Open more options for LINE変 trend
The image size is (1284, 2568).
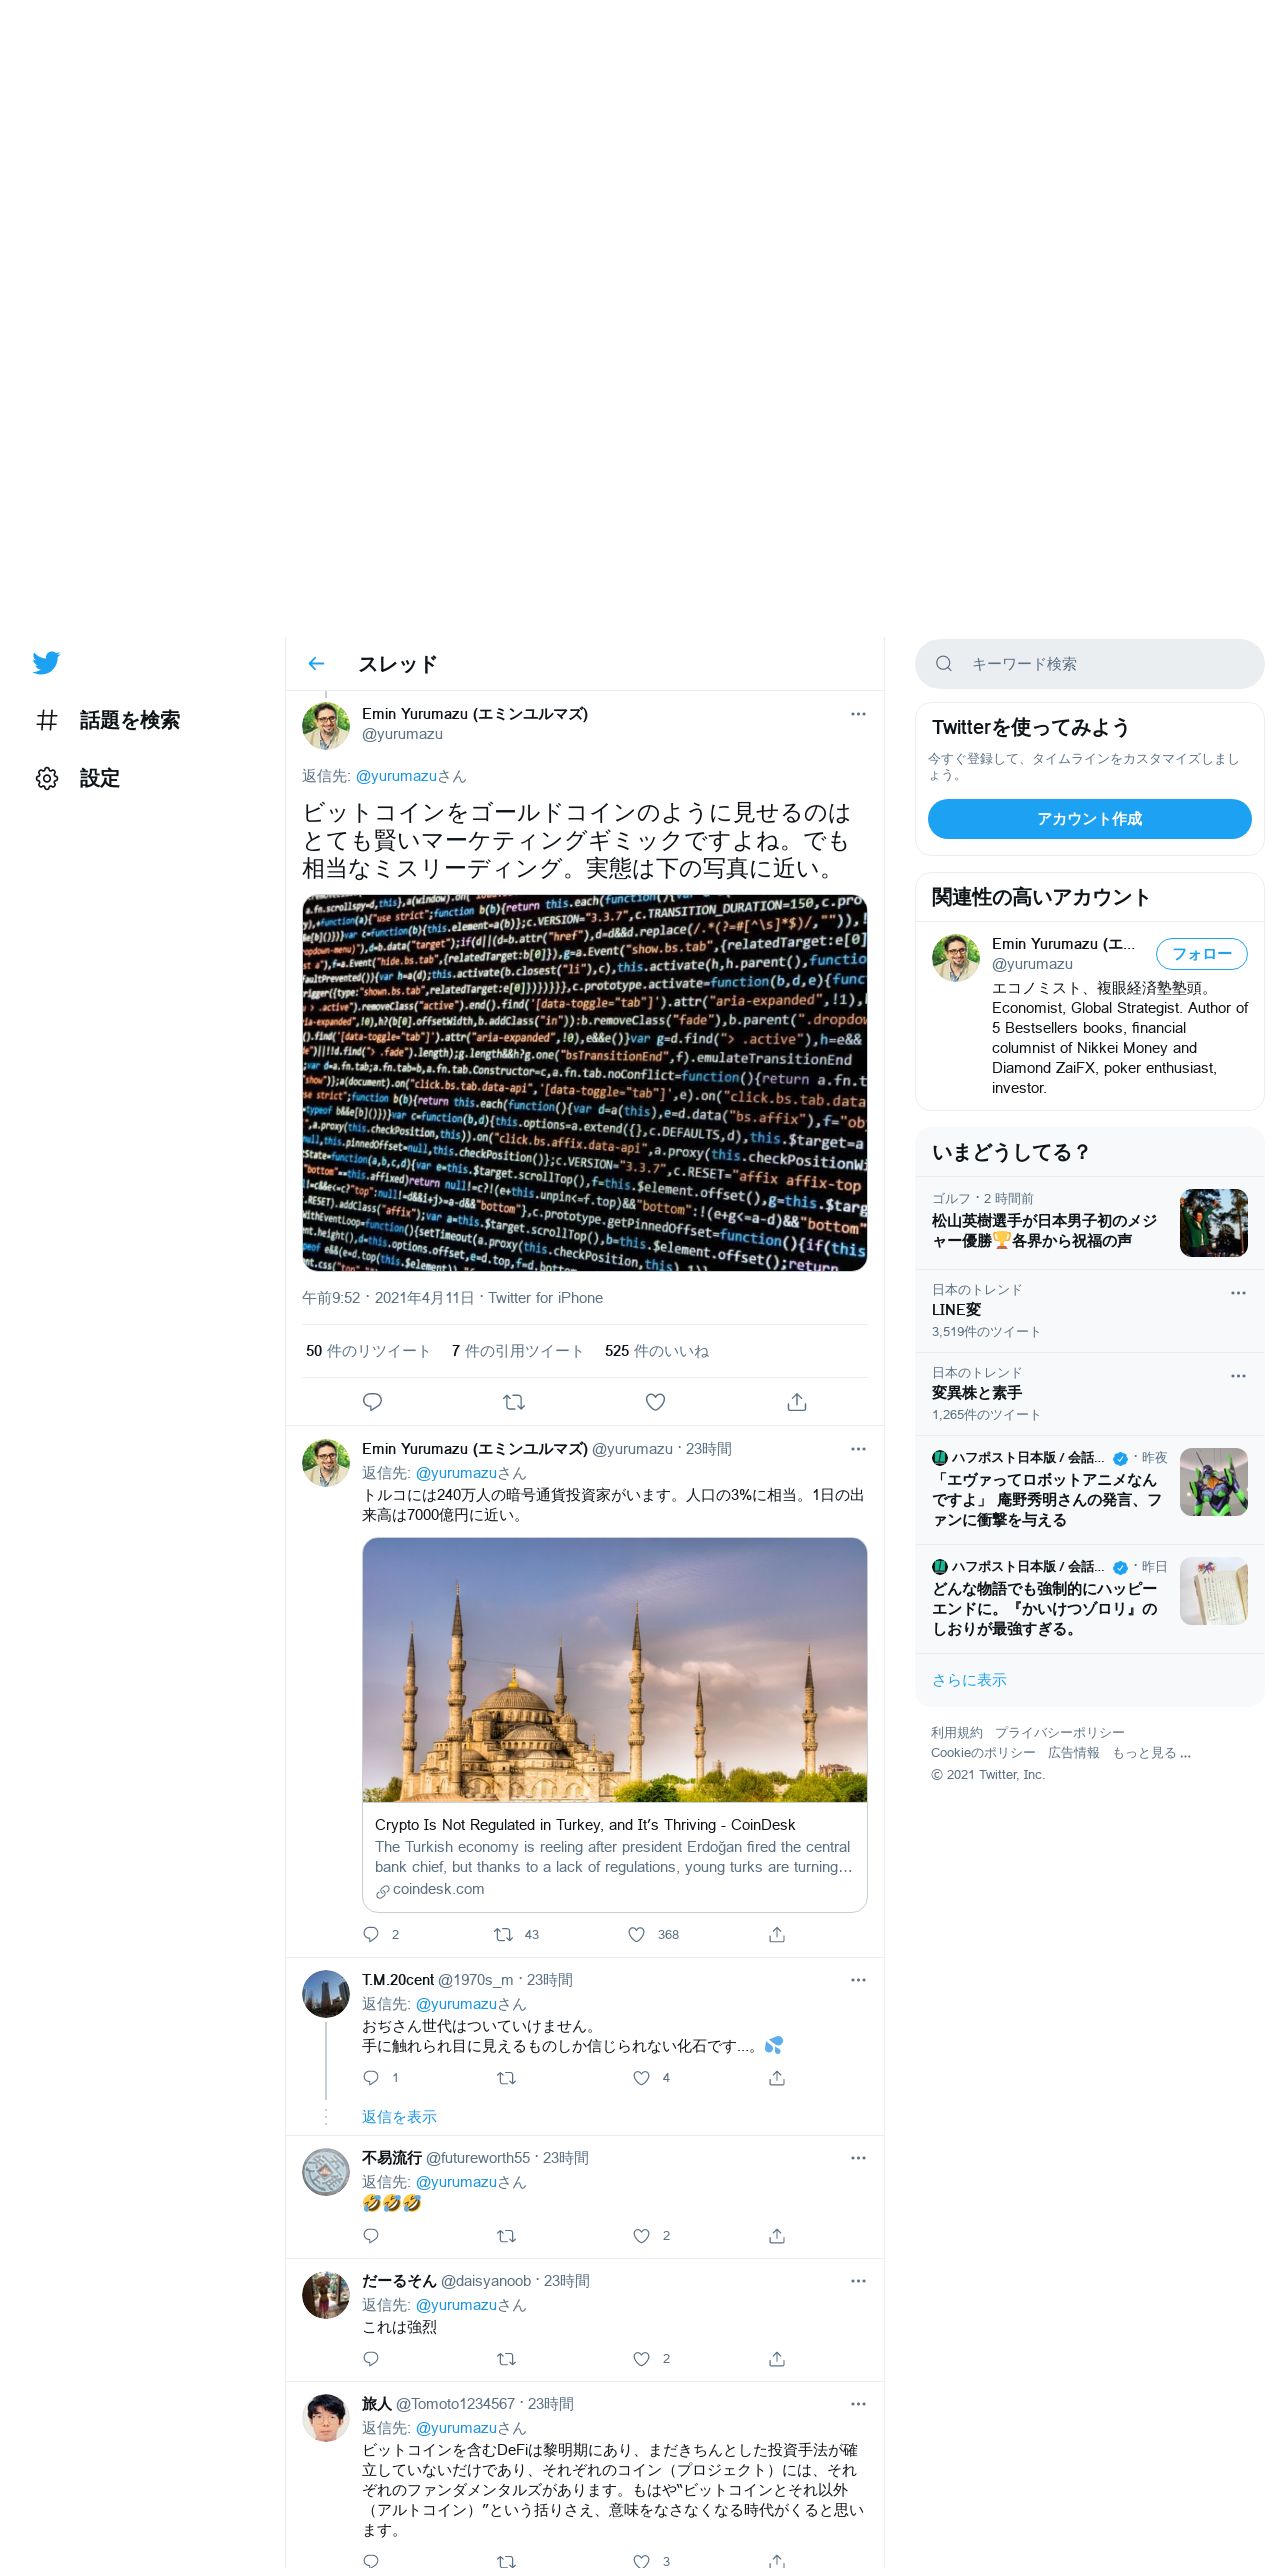[x=1238, y=1293]
